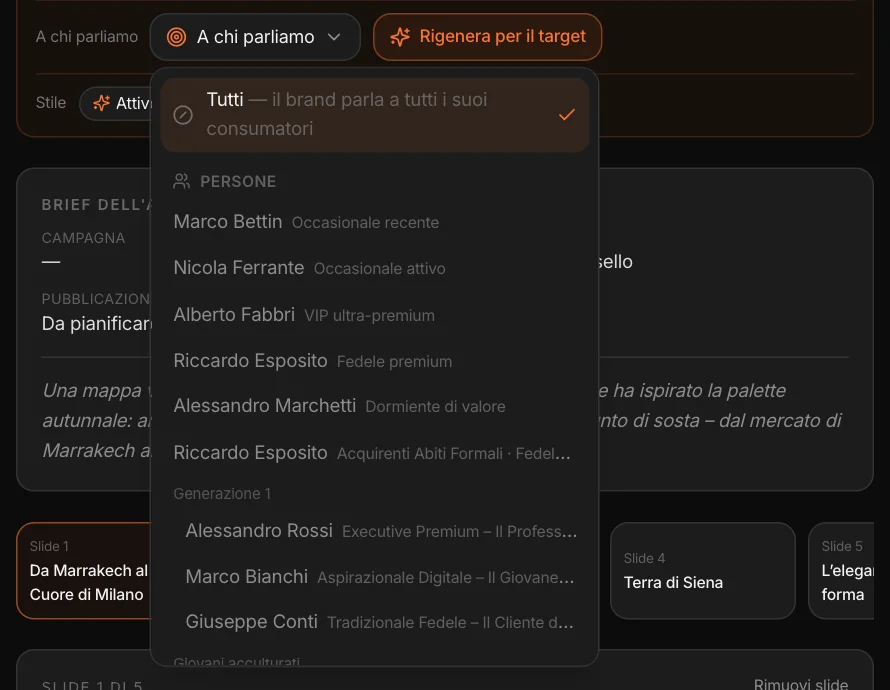Click the sparkle icon on Rigenera button
Image resolution: width=890 pixels, height=690 pixels.
[400, 37]
